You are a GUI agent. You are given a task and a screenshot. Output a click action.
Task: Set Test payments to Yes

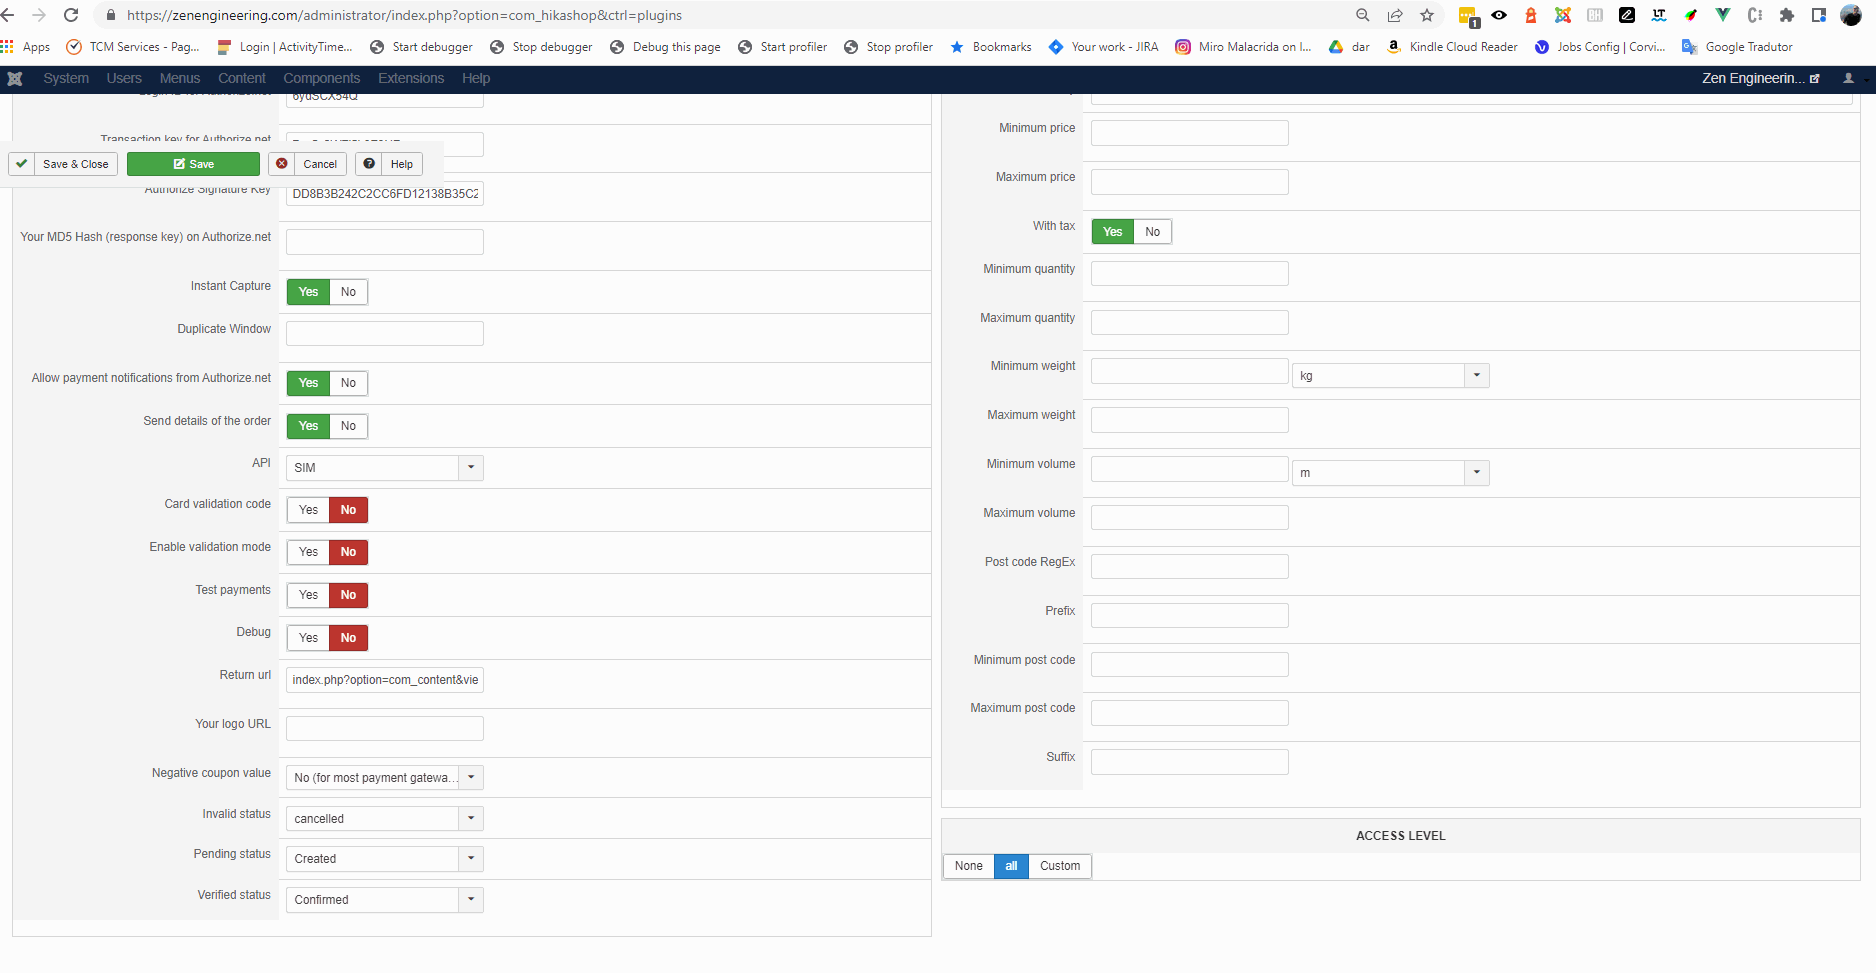(308, 595)
